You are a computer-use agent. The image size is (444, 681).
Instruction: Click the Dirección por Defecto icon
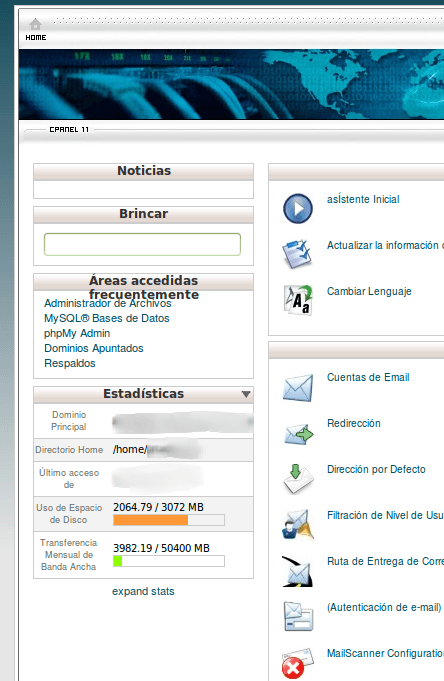point(298,479)
